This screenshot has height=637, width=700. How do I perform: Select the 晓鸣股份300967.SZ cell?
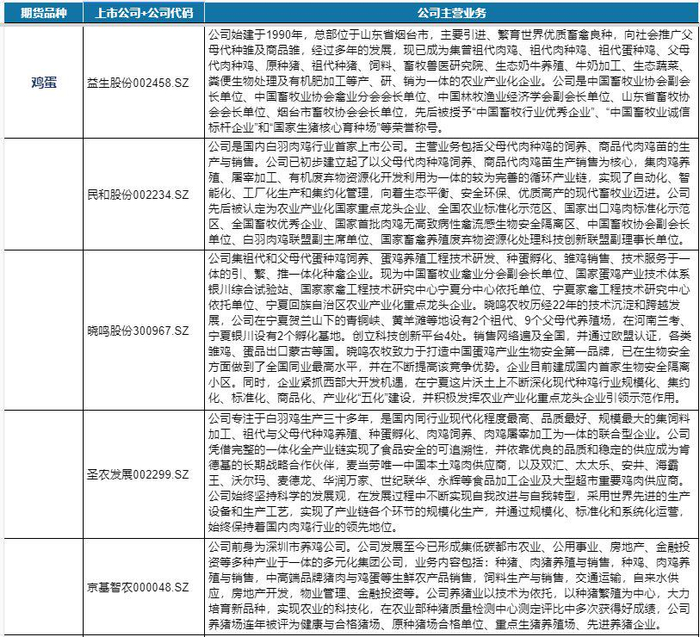coord(144,331)
